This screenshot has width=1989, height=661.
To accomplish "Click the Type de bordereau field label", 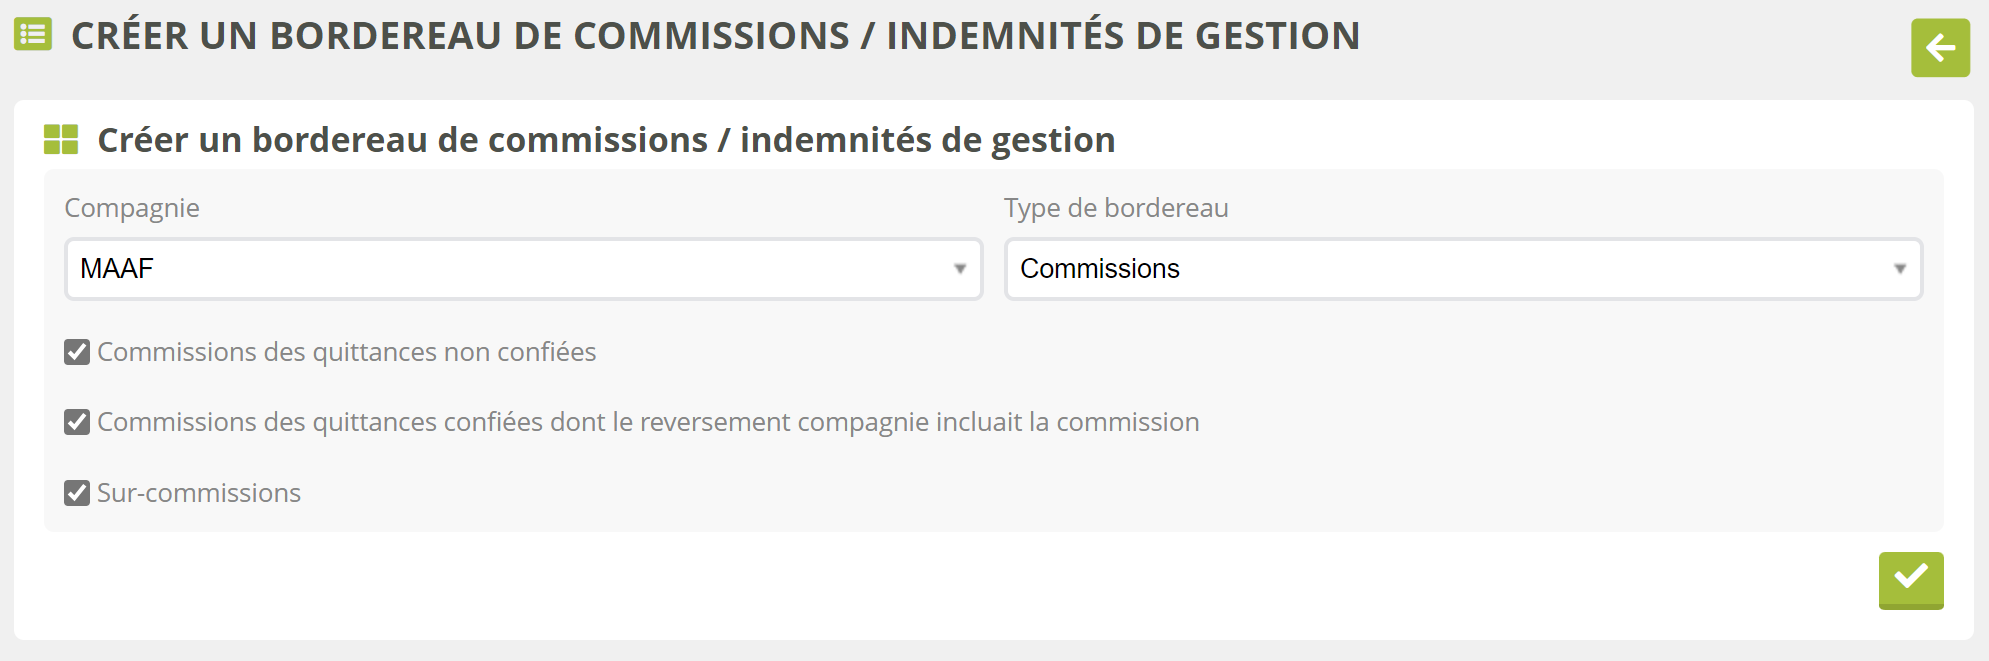I will click(1116, 208).
